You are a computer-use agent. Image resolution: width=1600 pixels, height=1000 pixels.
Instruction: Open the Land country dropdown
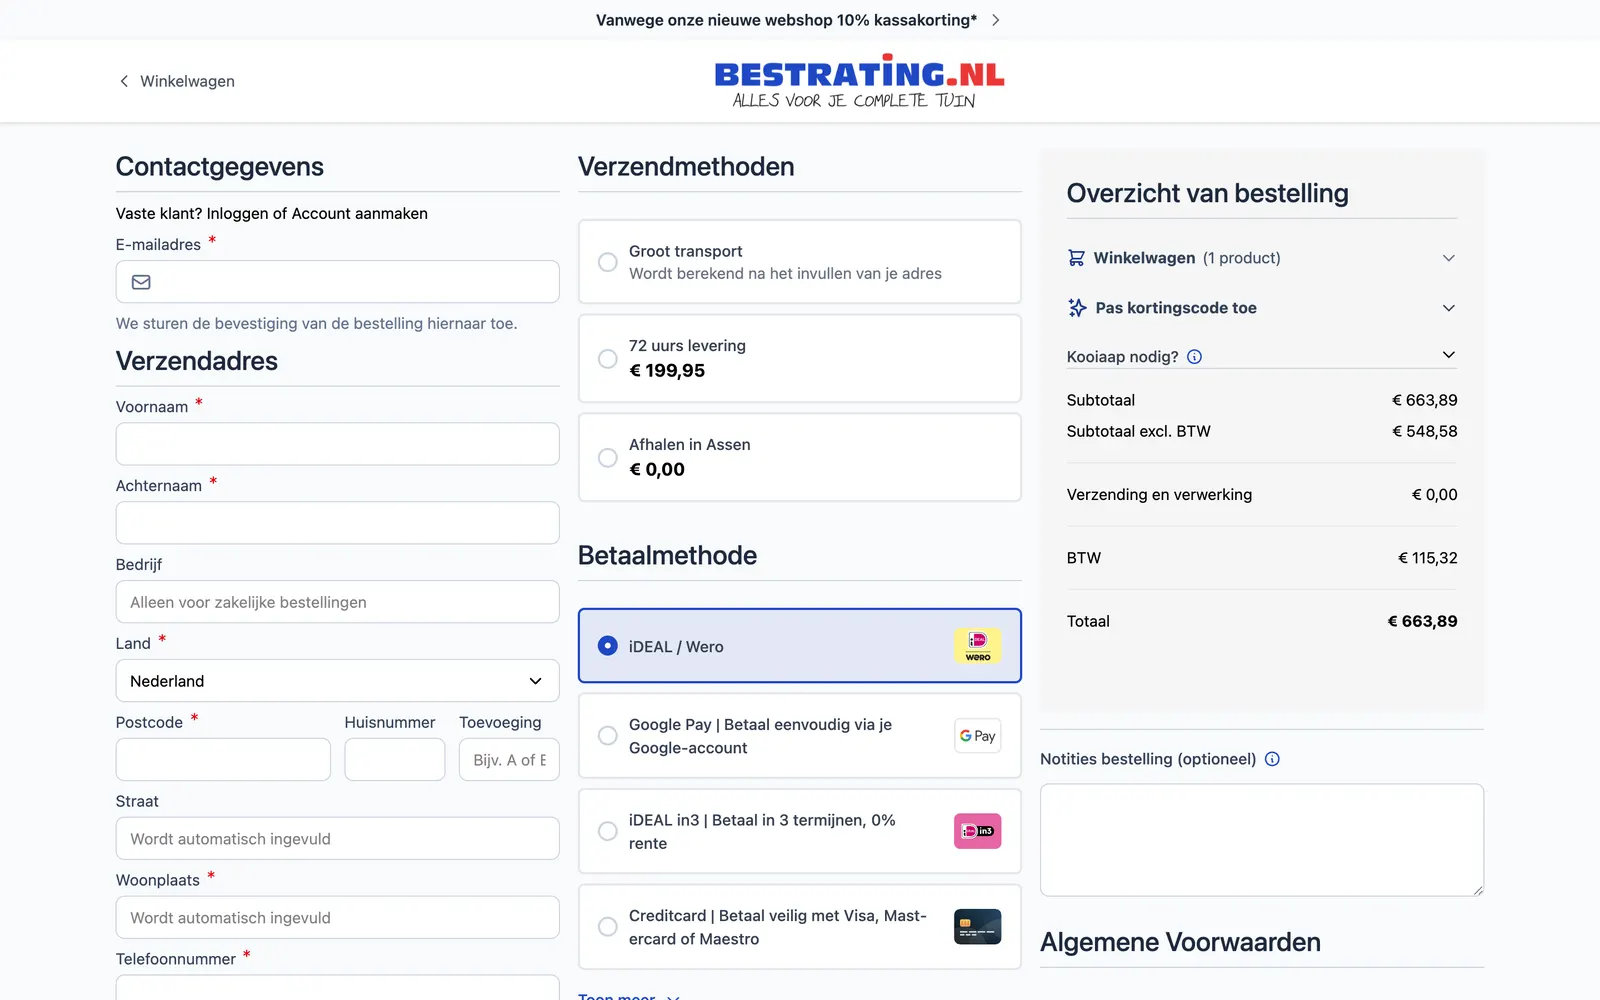[x=337, y=681]
